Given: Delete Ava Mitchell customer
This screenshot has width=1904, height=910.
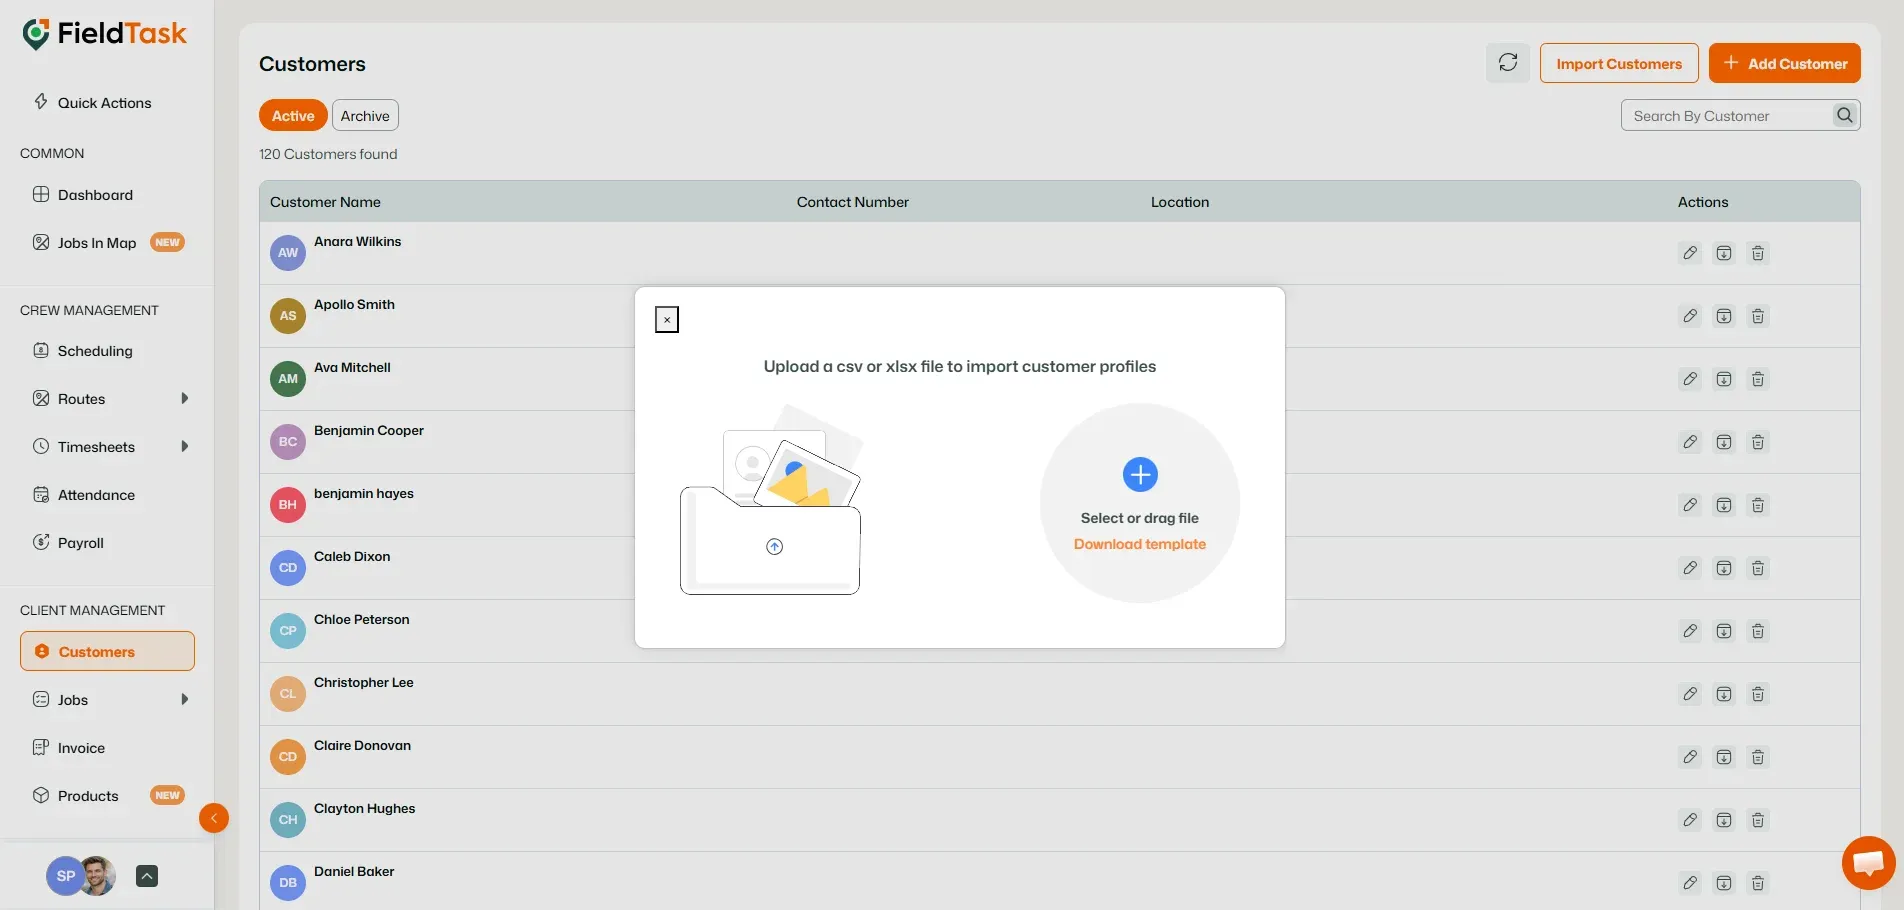Looking at the screenshot, I should [x=1758, y=379].
